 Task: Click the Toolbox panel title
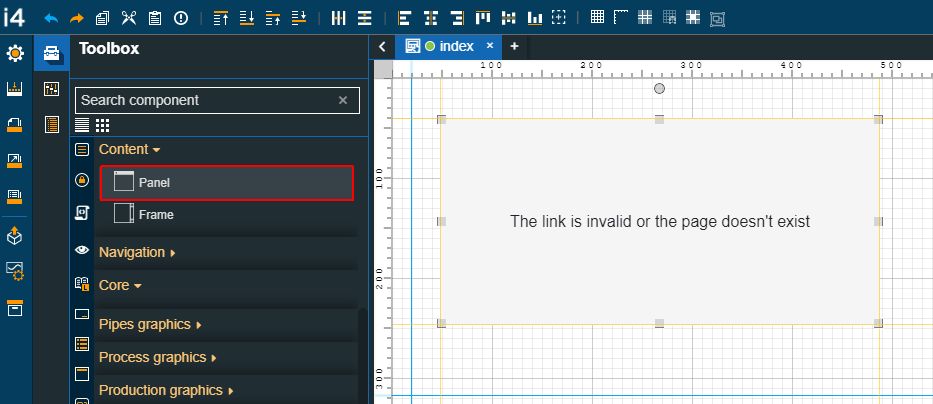[x=109, y=49]
